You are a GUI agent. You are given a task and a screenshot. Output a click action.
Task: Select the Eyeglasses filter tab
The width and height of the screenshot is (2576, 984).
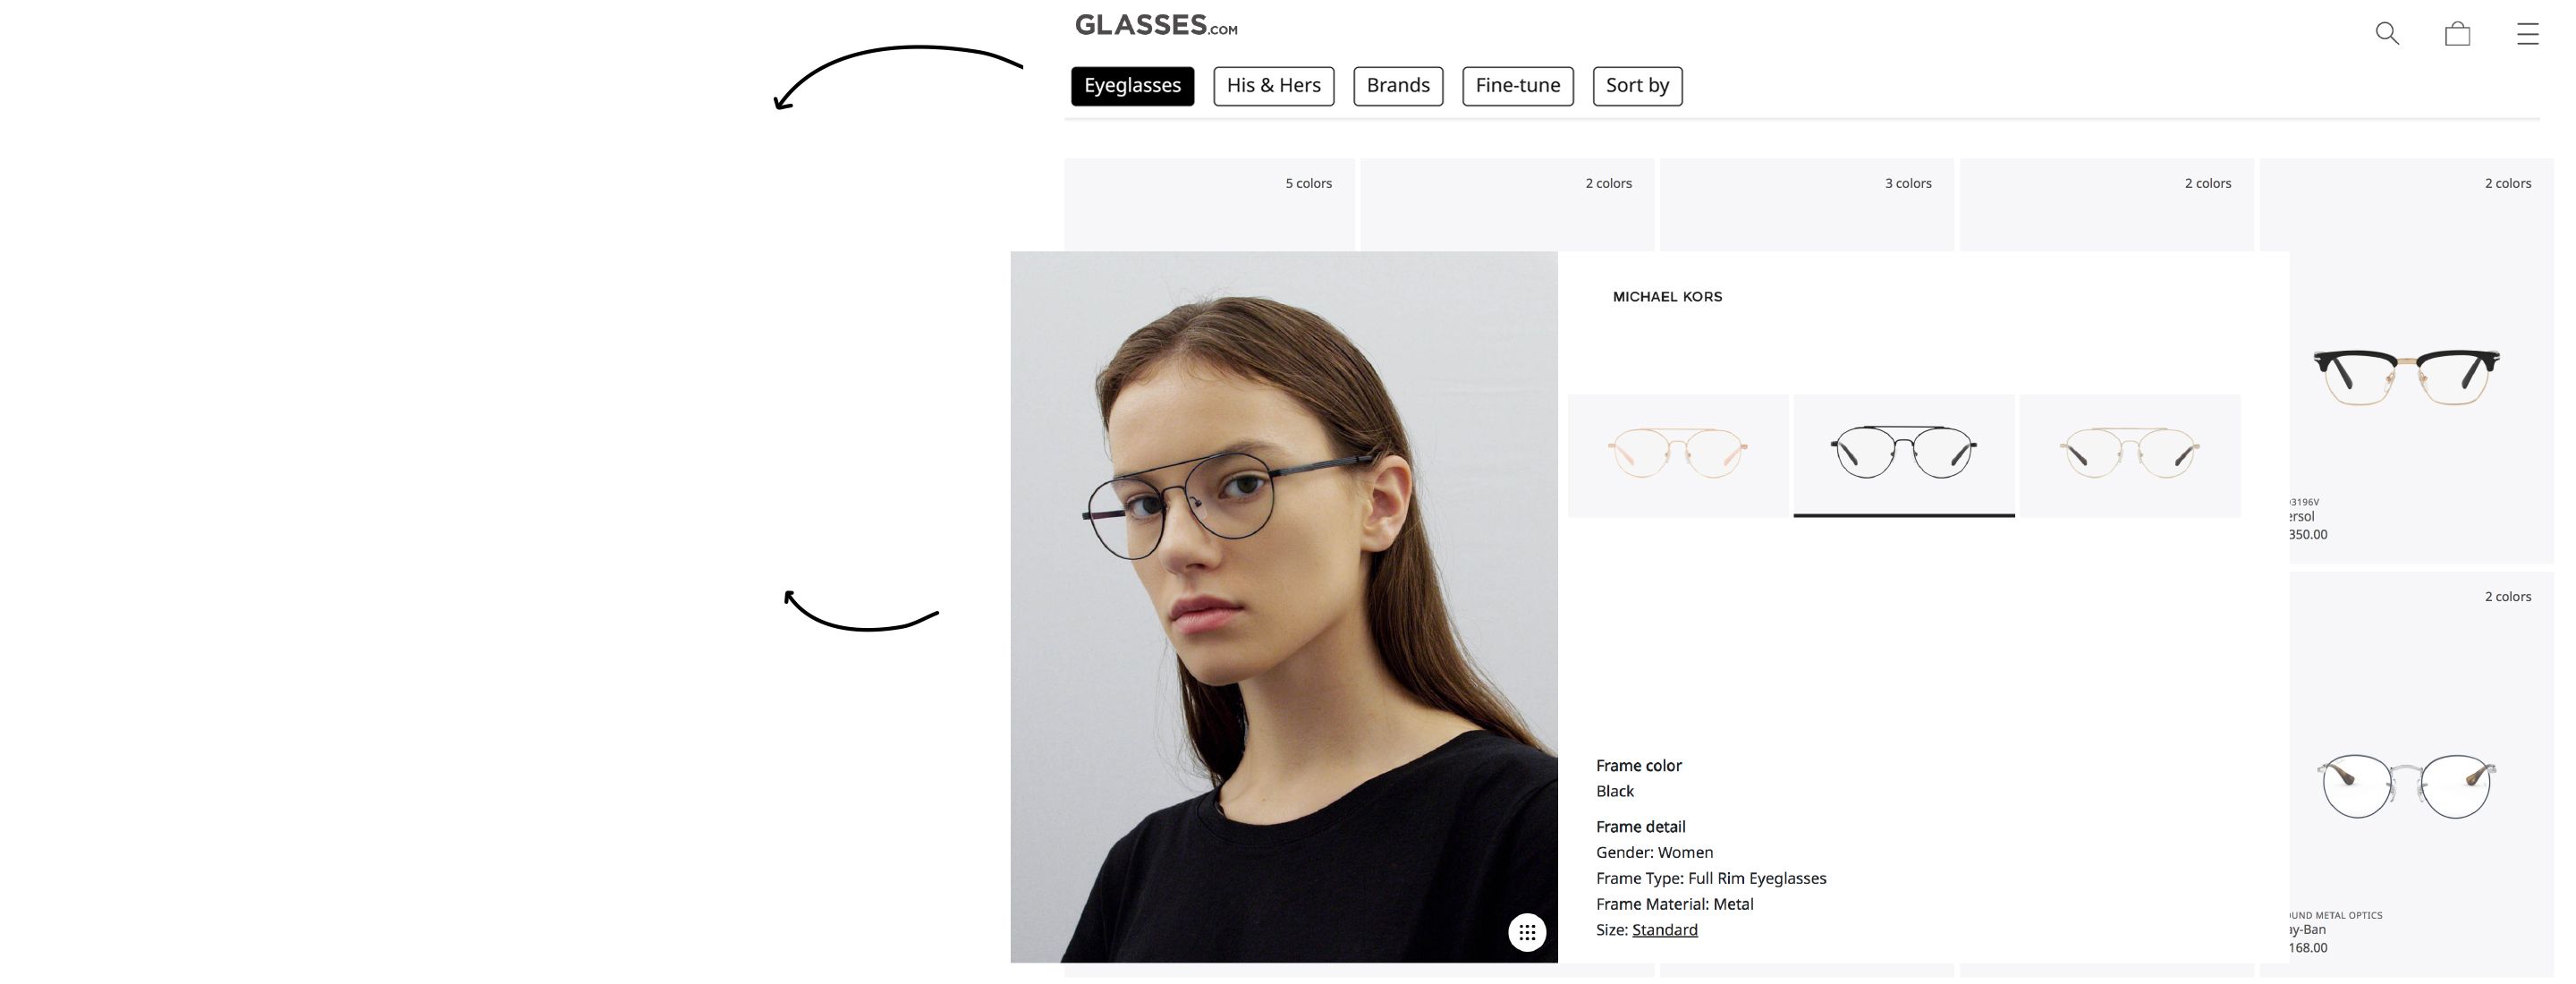coord(1132,86)
